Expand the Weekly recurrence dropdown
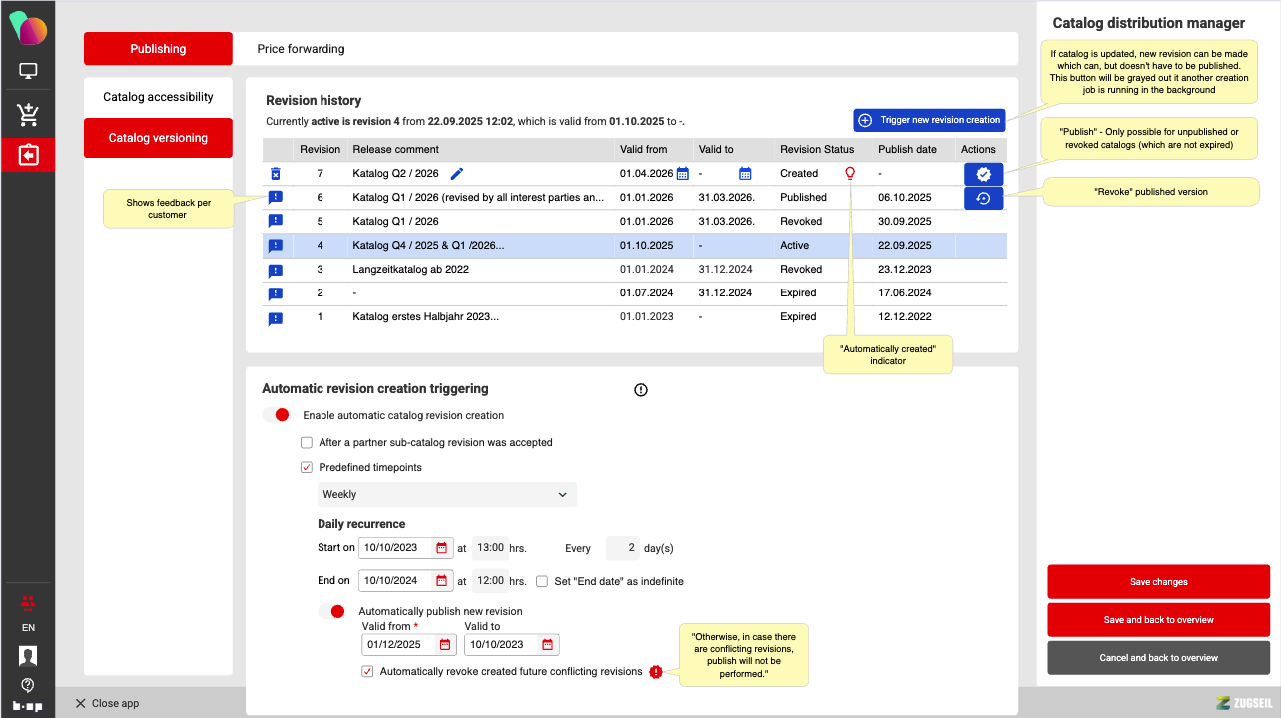1281x718 pixels. pos(447,494)
